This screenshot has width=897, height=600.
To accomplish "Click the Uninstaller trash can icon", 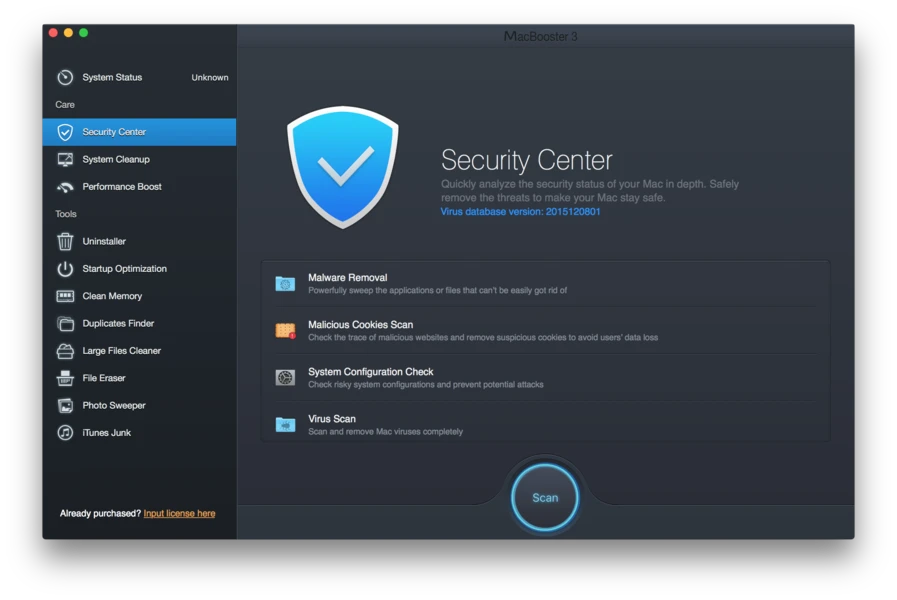I will click(65, 241).
